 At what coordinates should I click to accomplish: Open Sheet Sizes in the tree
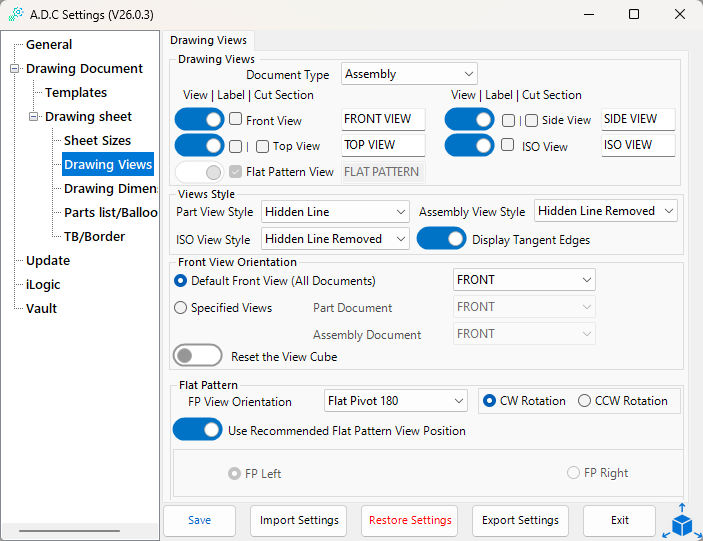(x=97, y=141)
